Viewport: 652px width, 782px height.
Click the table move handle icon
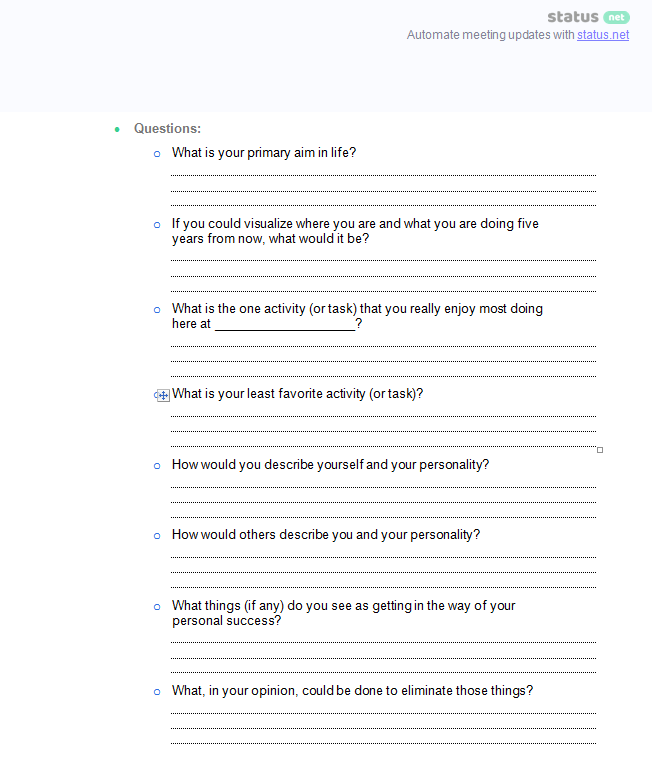coord(161,395)
